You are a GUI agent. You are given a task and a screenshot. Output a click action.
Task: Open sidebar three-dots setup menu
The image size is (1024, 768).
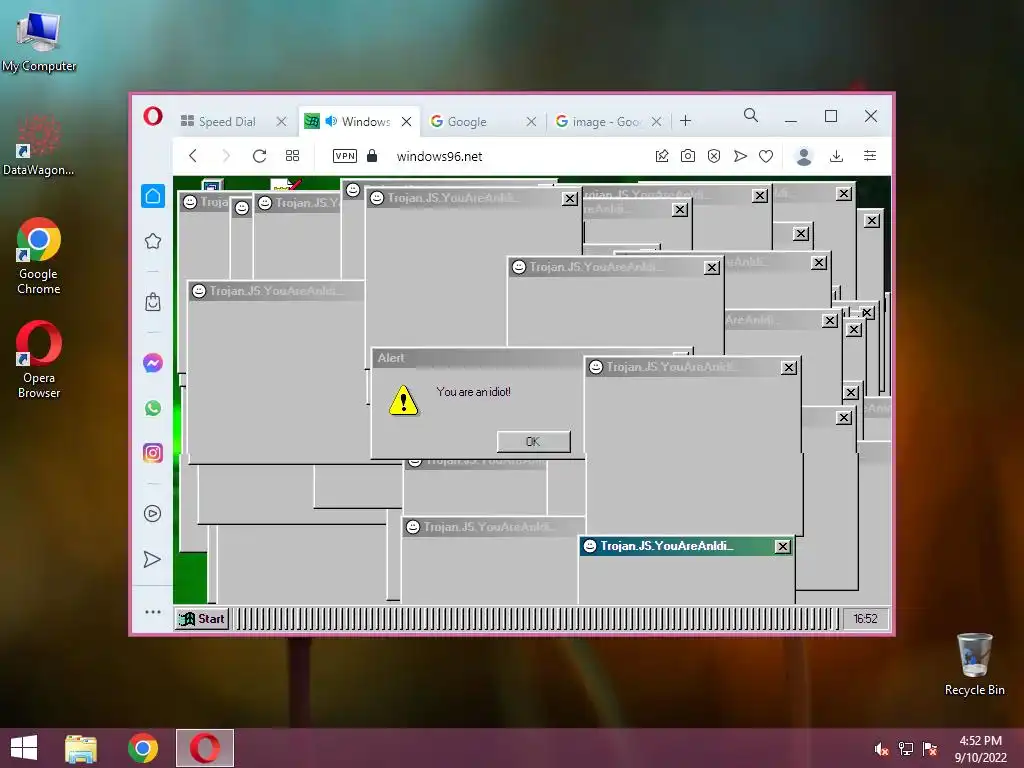[x=153, y=612]
